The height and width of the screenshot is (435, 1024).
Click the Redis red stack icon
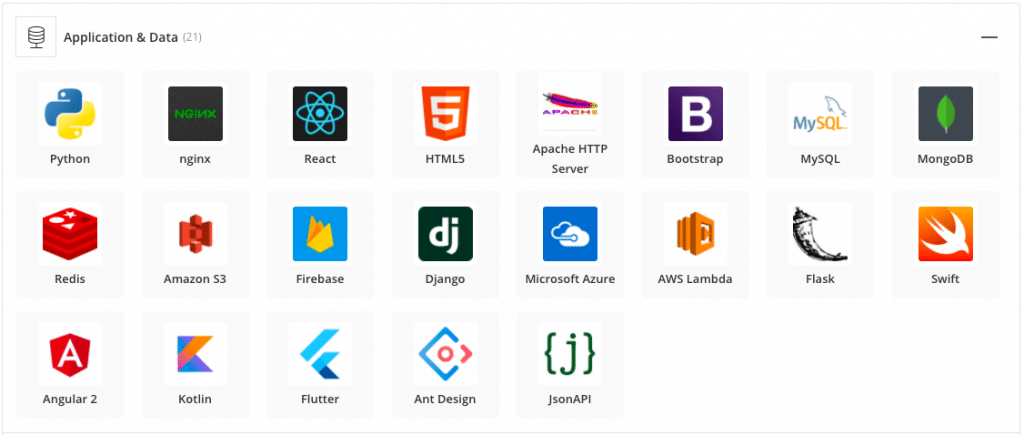click(70, 234)
